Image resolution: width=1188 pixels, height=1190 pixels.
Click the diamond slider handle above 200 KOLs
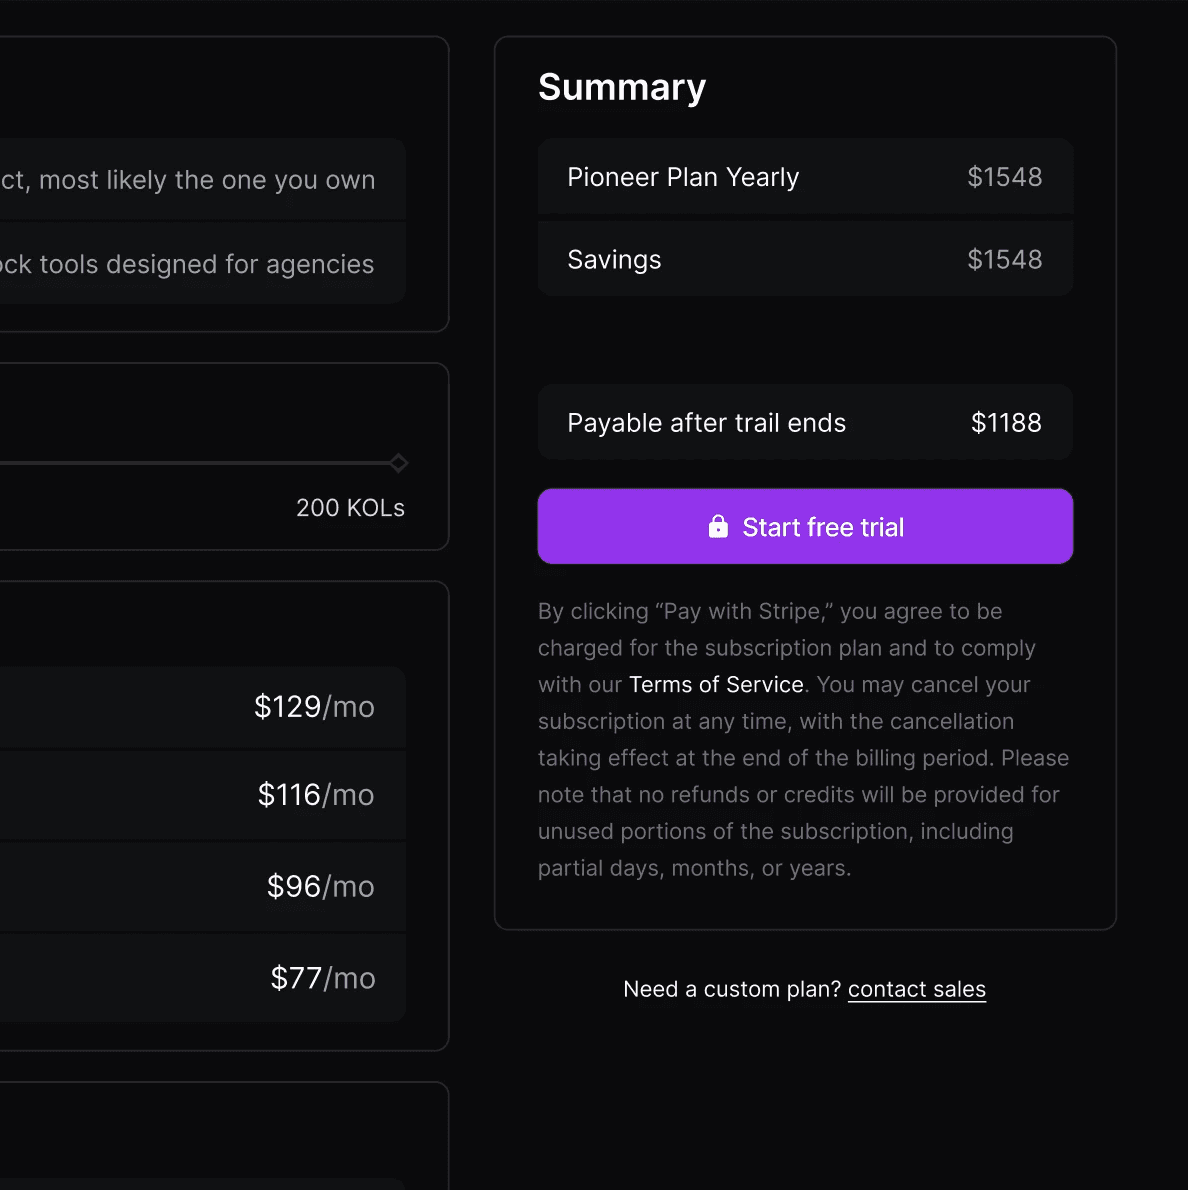399,463
